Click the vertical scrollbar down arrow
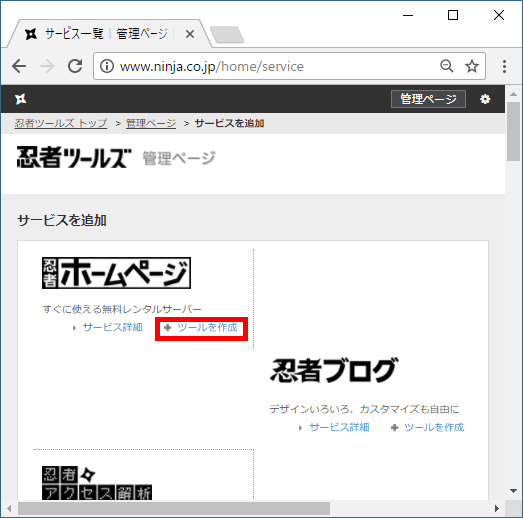 (514, 491)
